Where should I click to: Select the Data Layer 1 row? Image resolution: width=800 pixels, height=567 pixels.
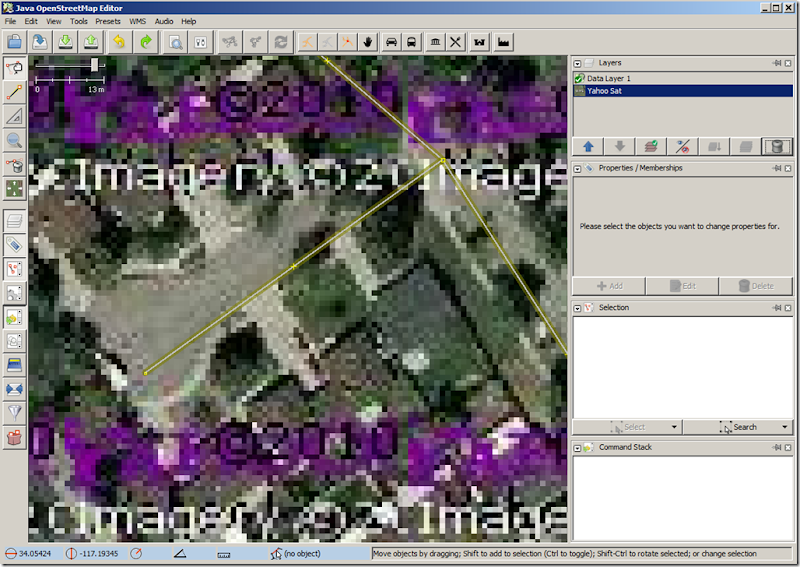click(x=683, y=78)
